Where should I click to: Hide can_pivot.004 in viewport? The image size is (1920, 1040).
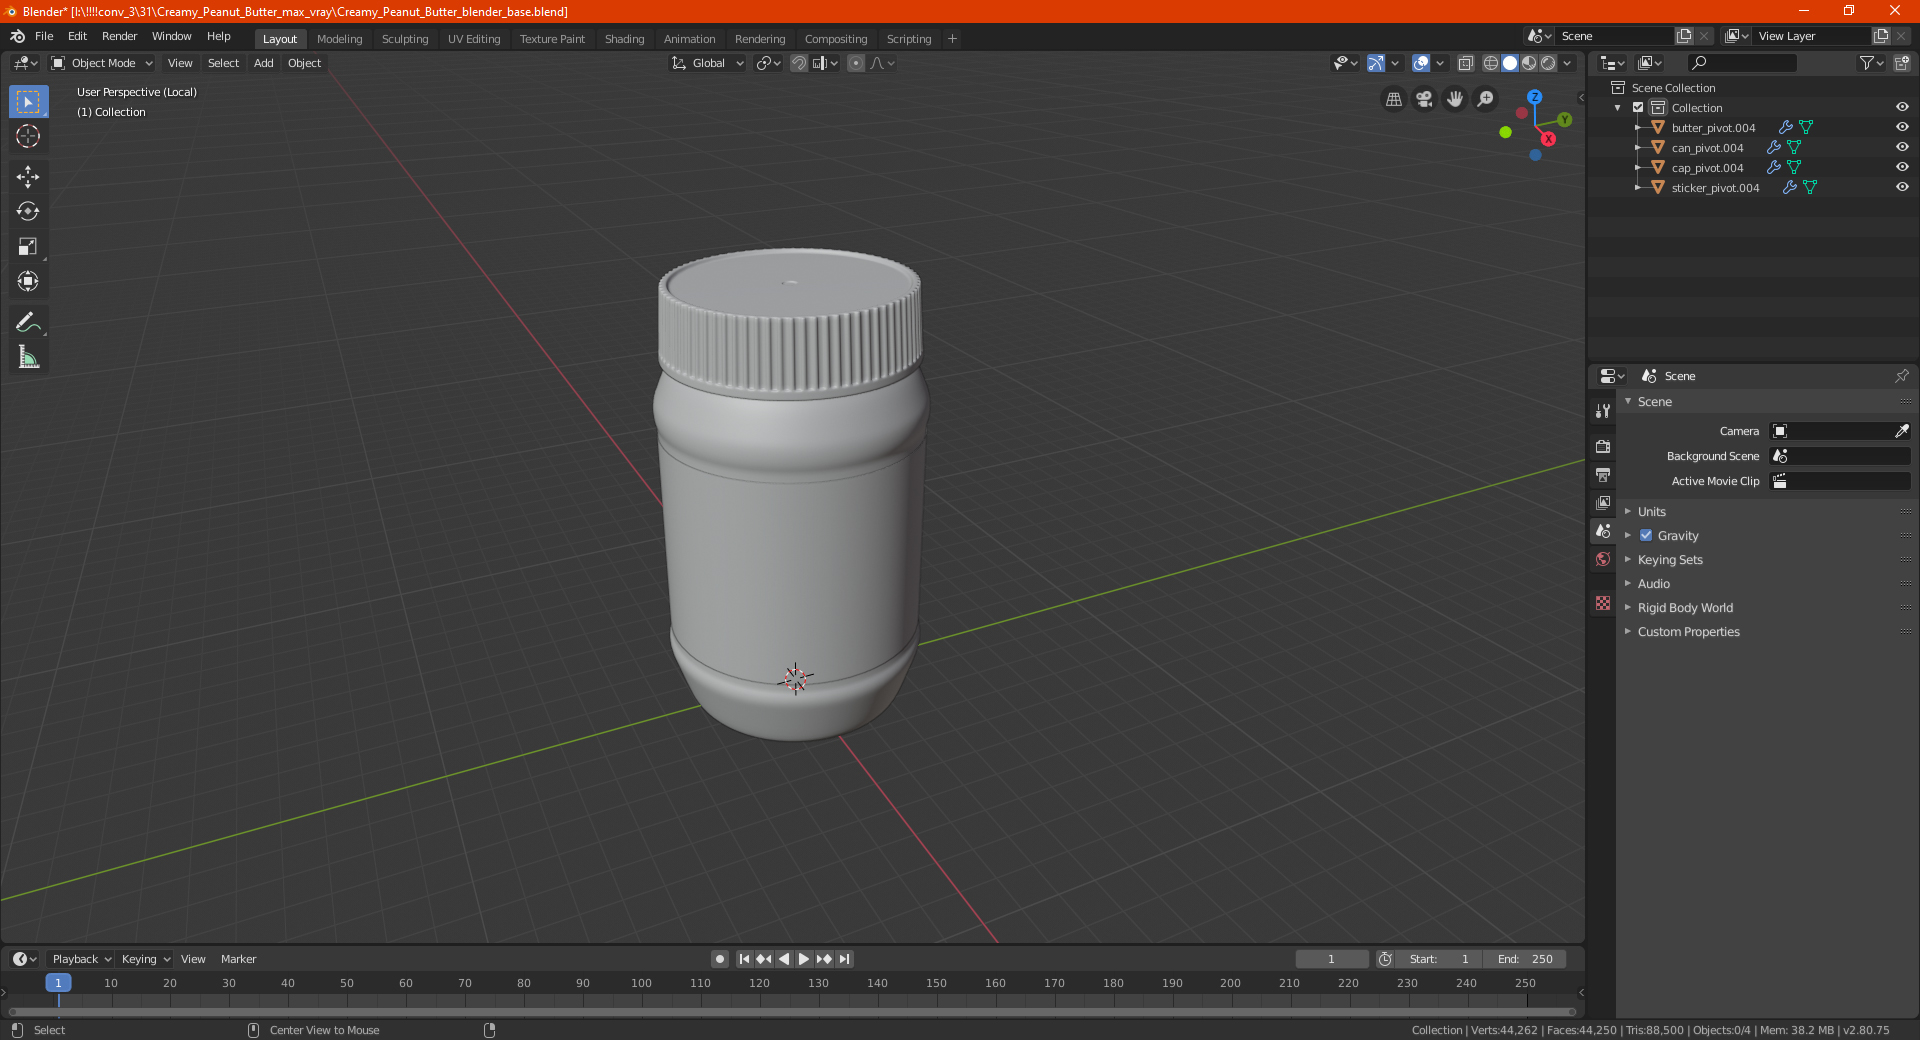tap(1902, 147)
